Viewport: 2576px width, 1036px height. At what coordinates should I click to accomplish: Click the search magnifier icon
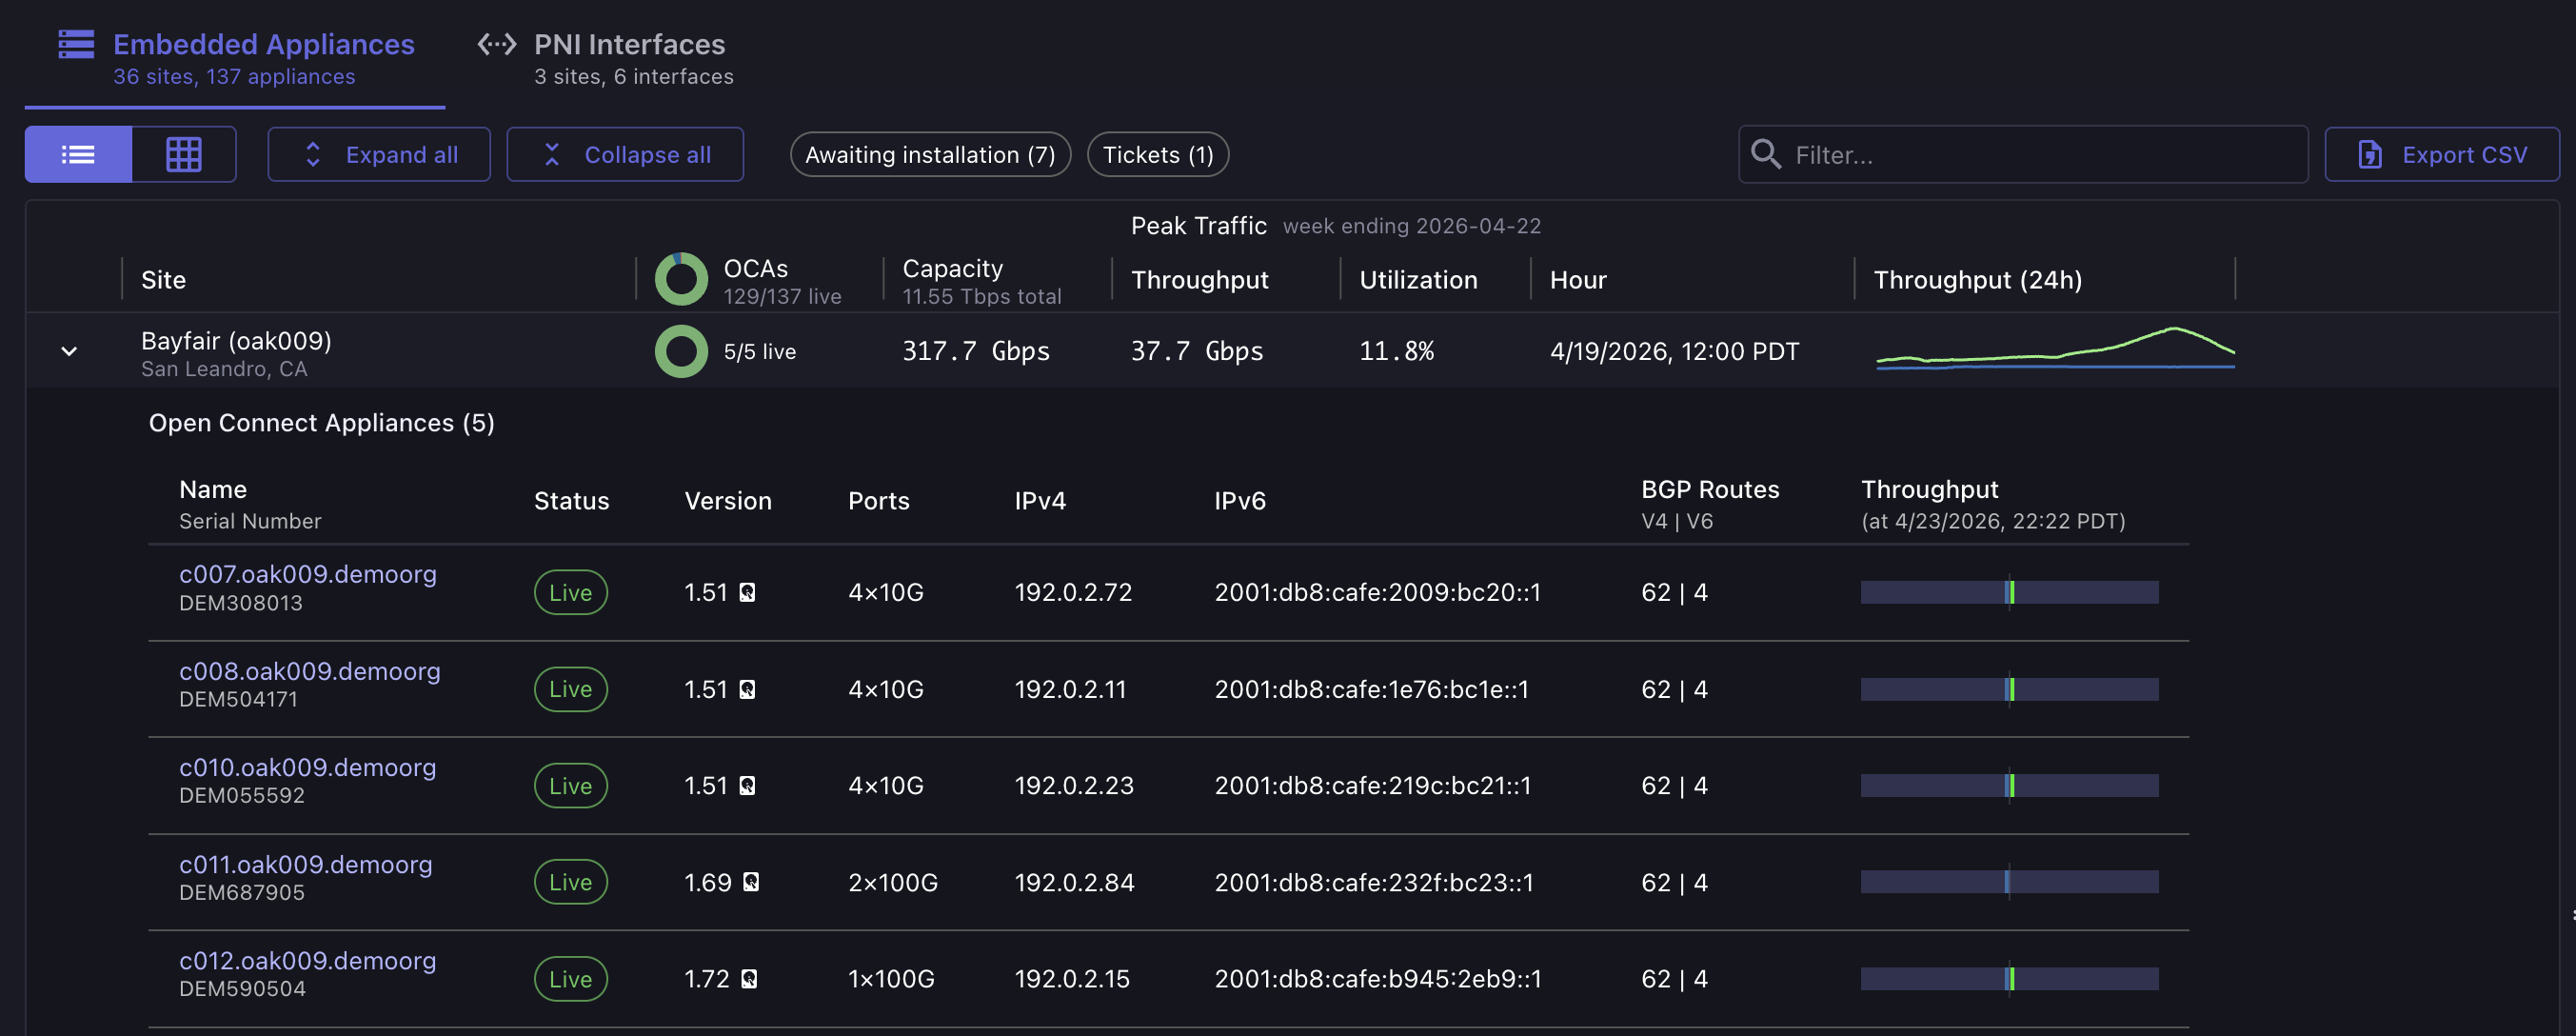1766,154
